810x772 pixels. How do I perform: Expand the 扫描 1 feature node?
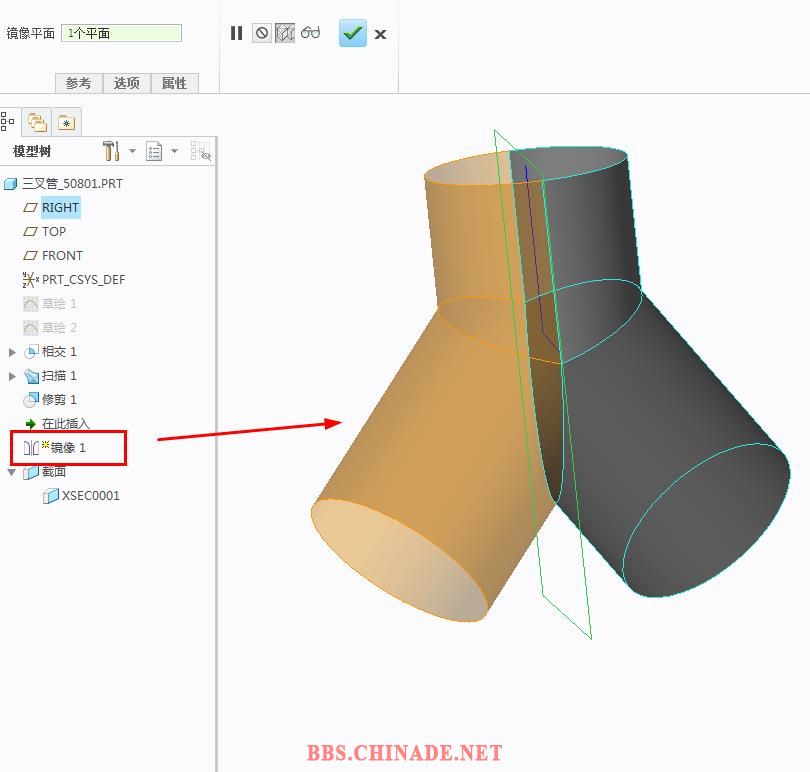tap(12, 376)
